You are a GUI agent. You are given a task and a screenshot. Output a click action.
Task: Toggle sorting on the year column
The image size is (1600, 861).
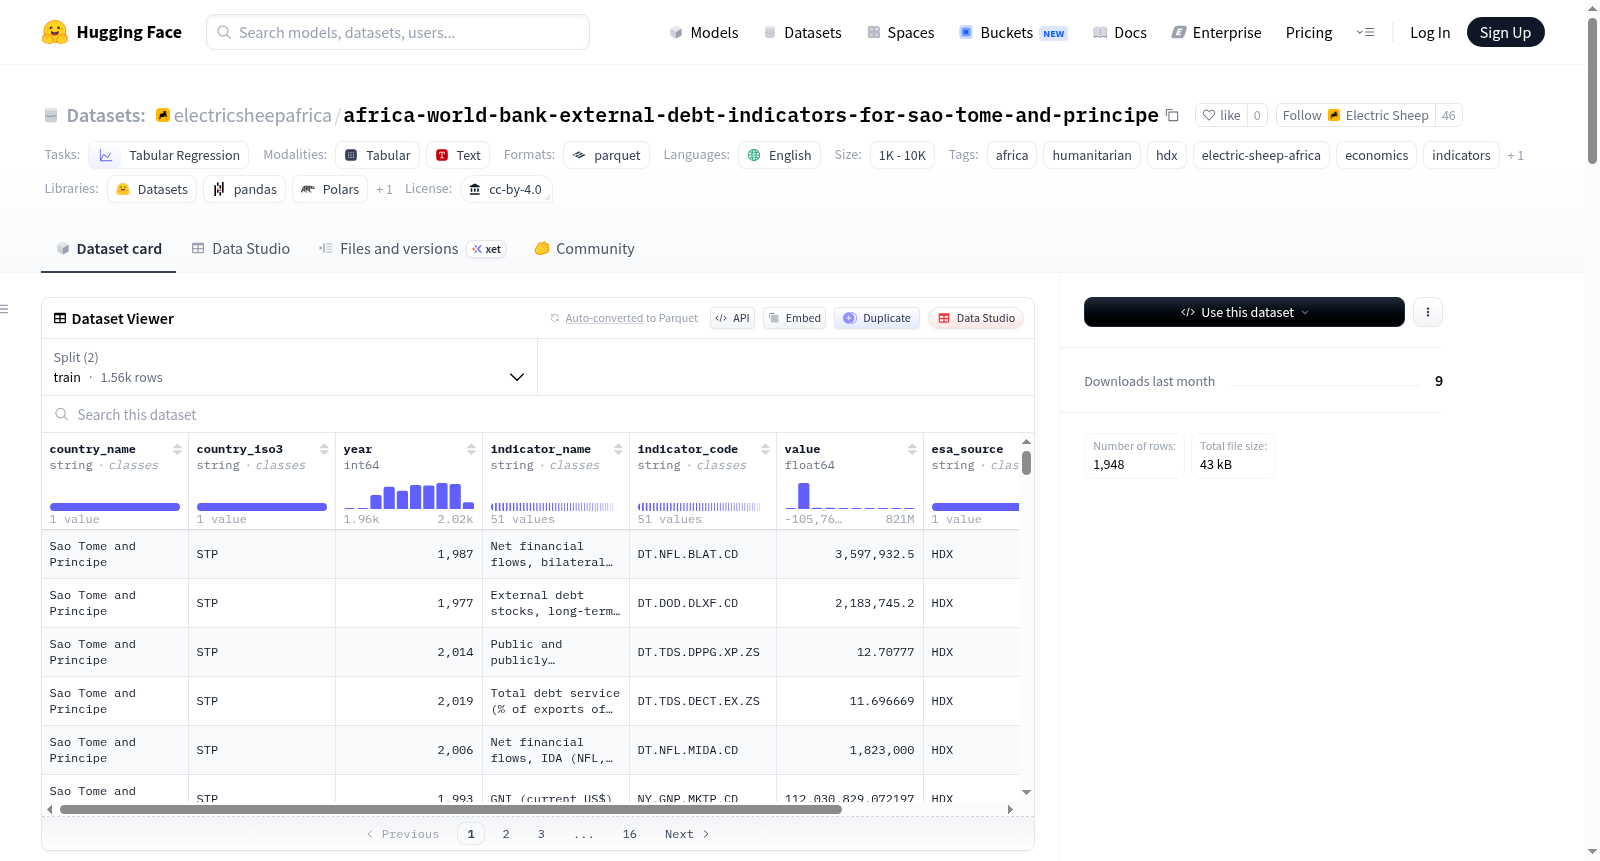coord(471,449)
